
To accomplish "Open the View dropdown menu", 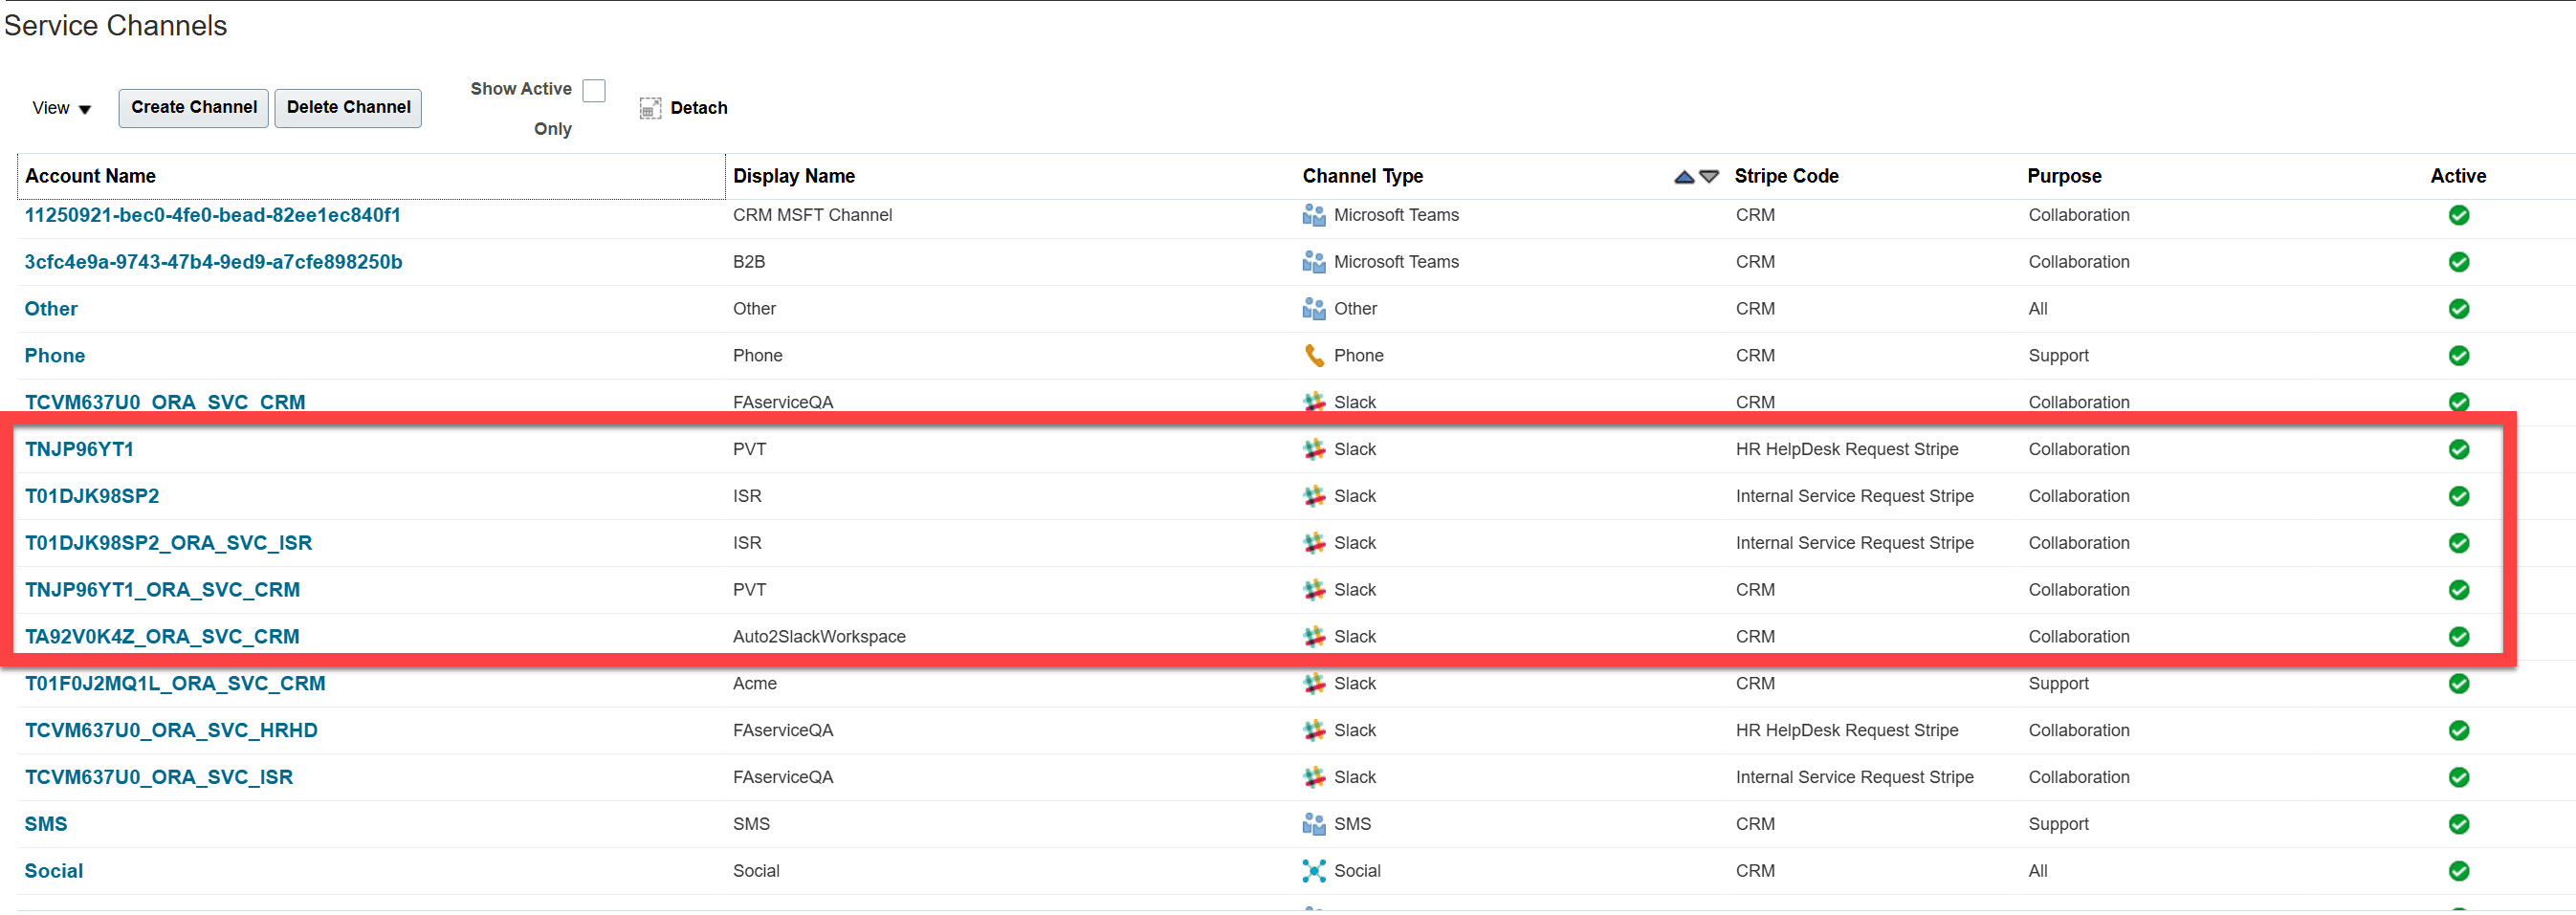I will (62, 108).
